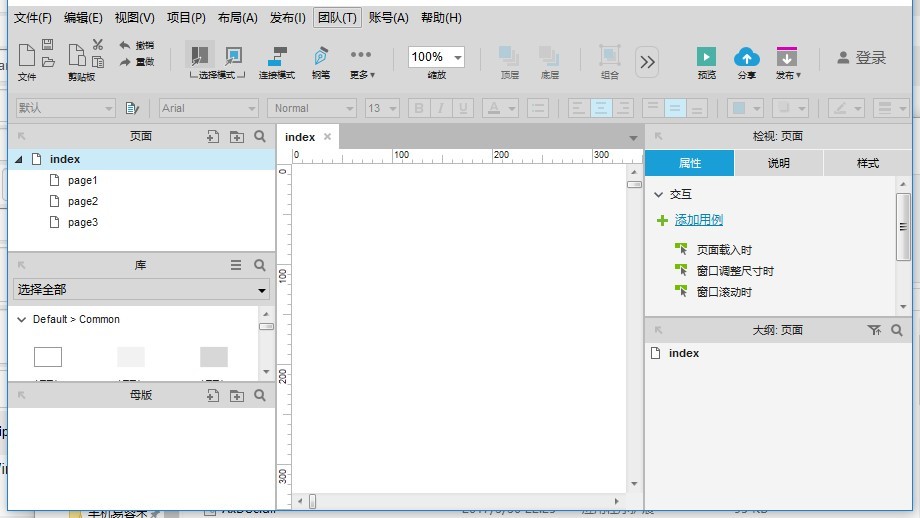Align text left
This screenshot has width=920, height=518.
click(x=578, y=108)
